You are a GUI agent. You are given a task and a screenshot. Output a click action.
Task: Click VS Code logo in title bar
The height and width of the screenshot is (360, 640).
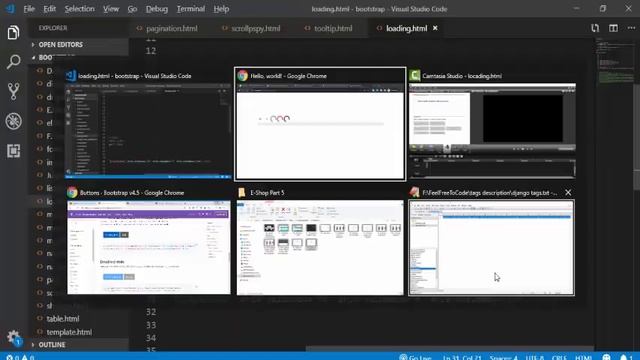point(10,9)
